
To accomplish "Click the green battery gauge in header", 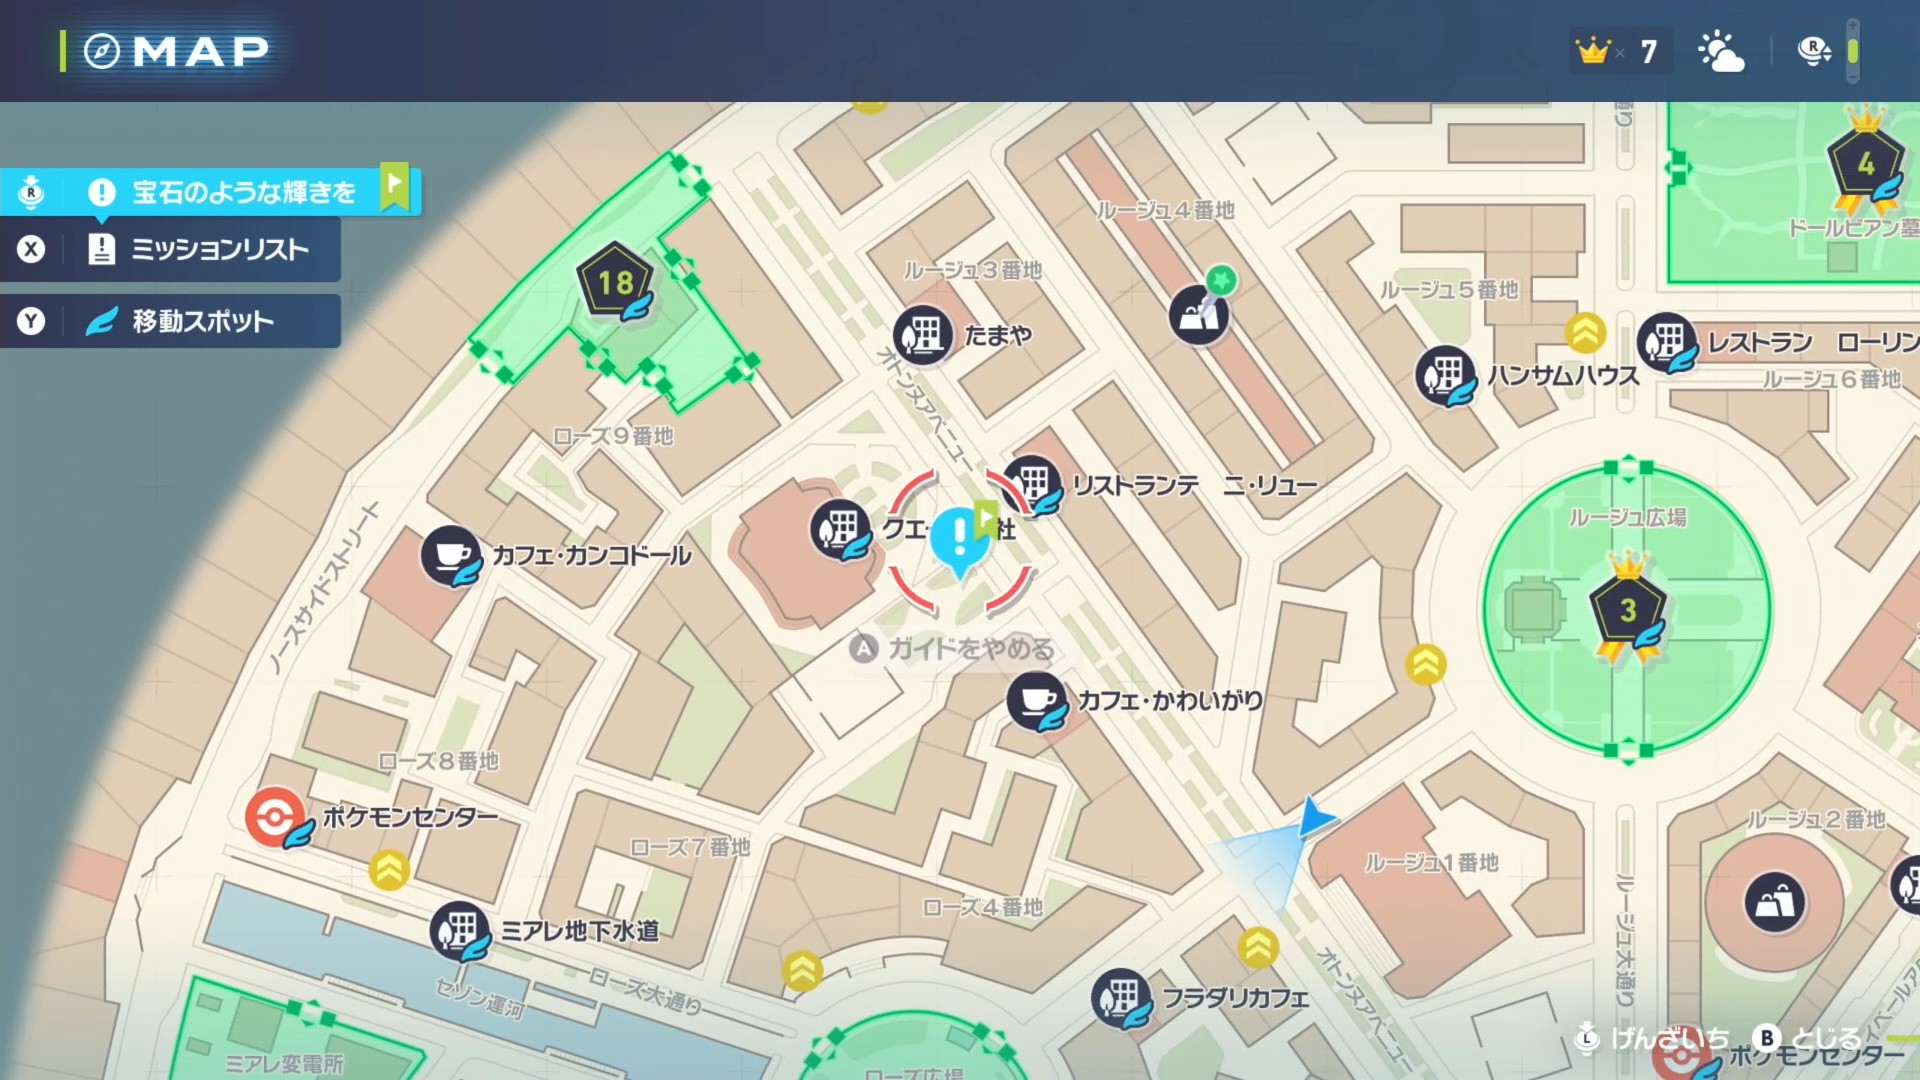I will (1852, 51).
